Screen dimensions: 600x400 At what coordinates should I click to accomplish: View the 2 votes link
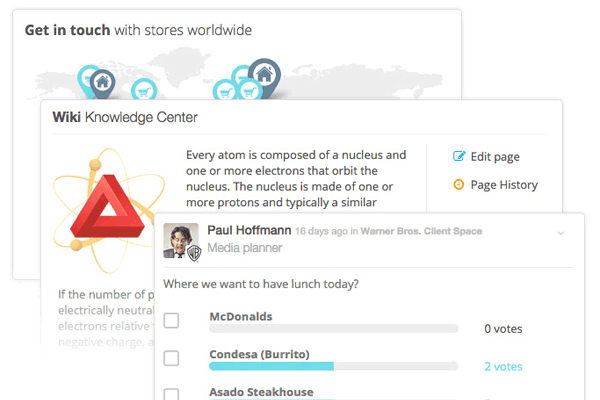click(x=503, y=366)
